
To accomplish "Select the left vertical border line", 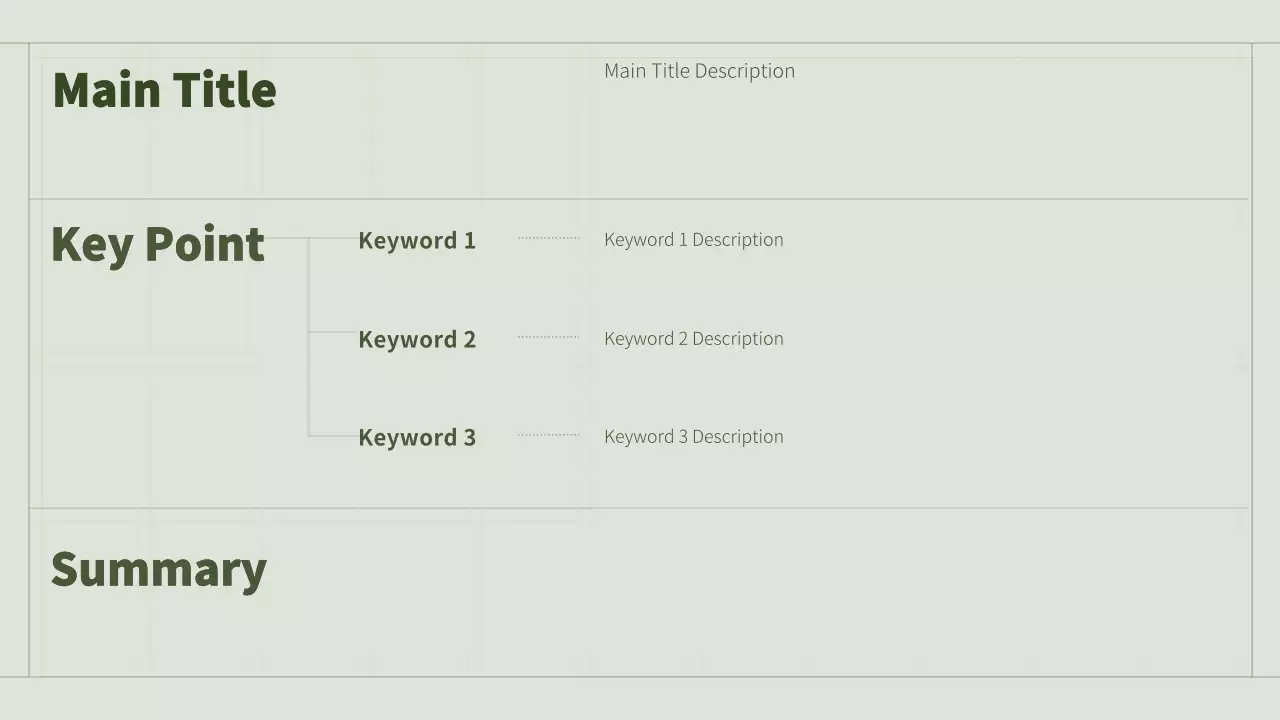I will pyautogui.click(x=29, y=360).
